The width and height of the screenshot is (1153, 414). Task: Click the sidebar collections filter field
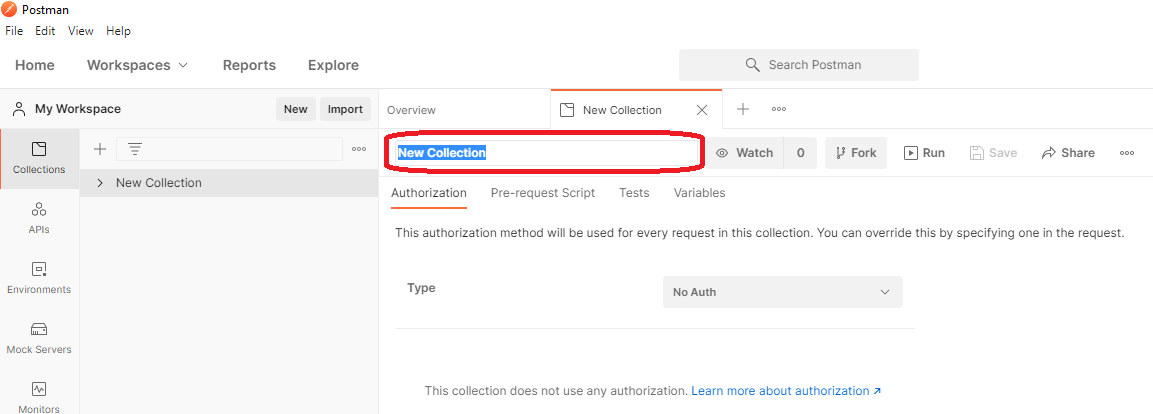click(x=229, y=149)
